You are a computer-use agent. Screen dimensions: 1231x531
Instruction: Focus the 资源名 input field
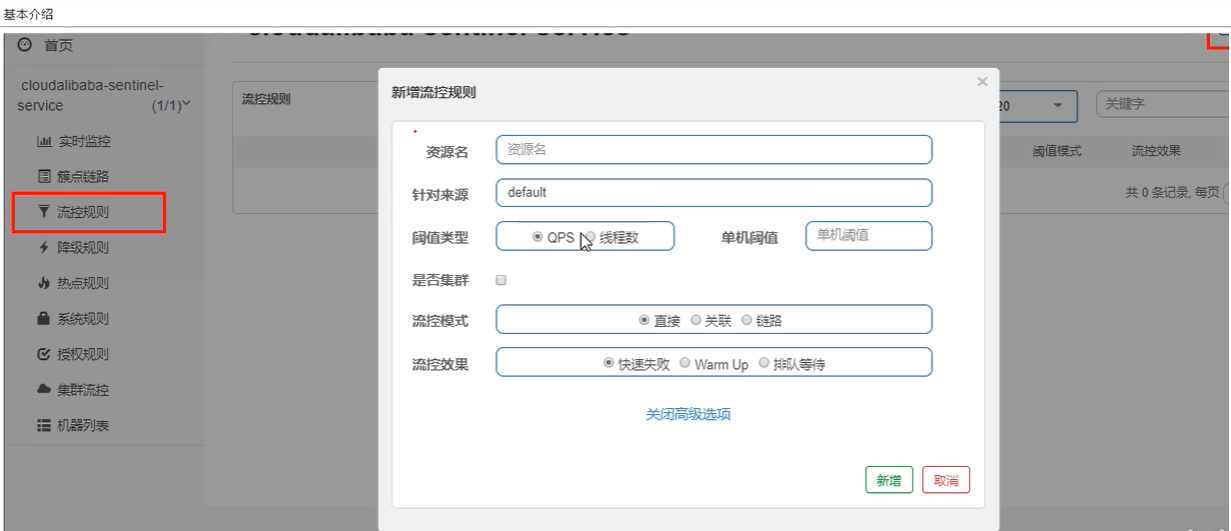tap(714, 150)
